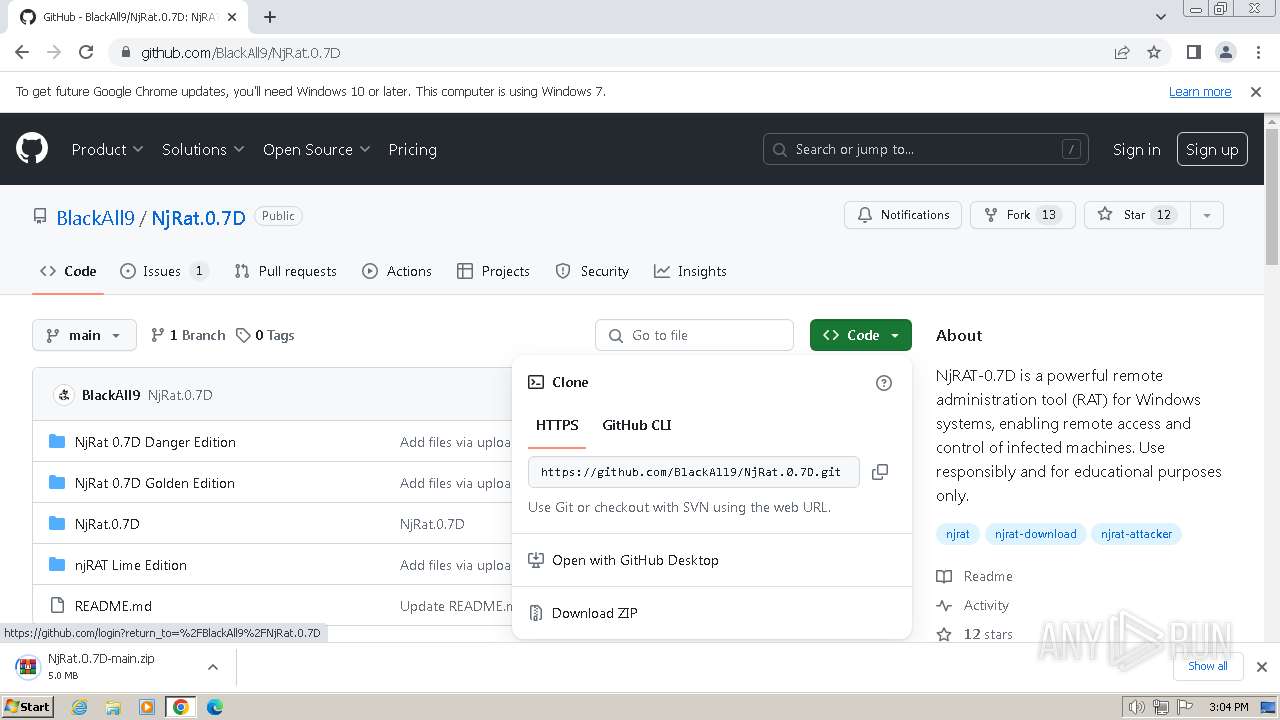The image size is (1280, 720).
Task: Click the njrat-download topic tag
Action: [x=1035, y=534]
